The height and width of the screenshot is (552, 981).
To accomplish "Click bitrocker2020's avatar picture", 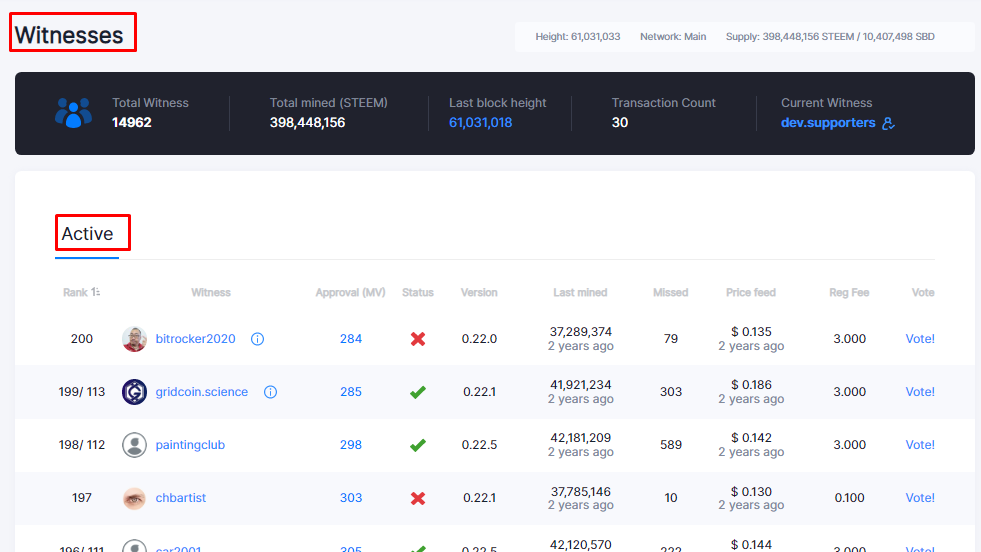I will pyautogui.click(x=134, y=339).
